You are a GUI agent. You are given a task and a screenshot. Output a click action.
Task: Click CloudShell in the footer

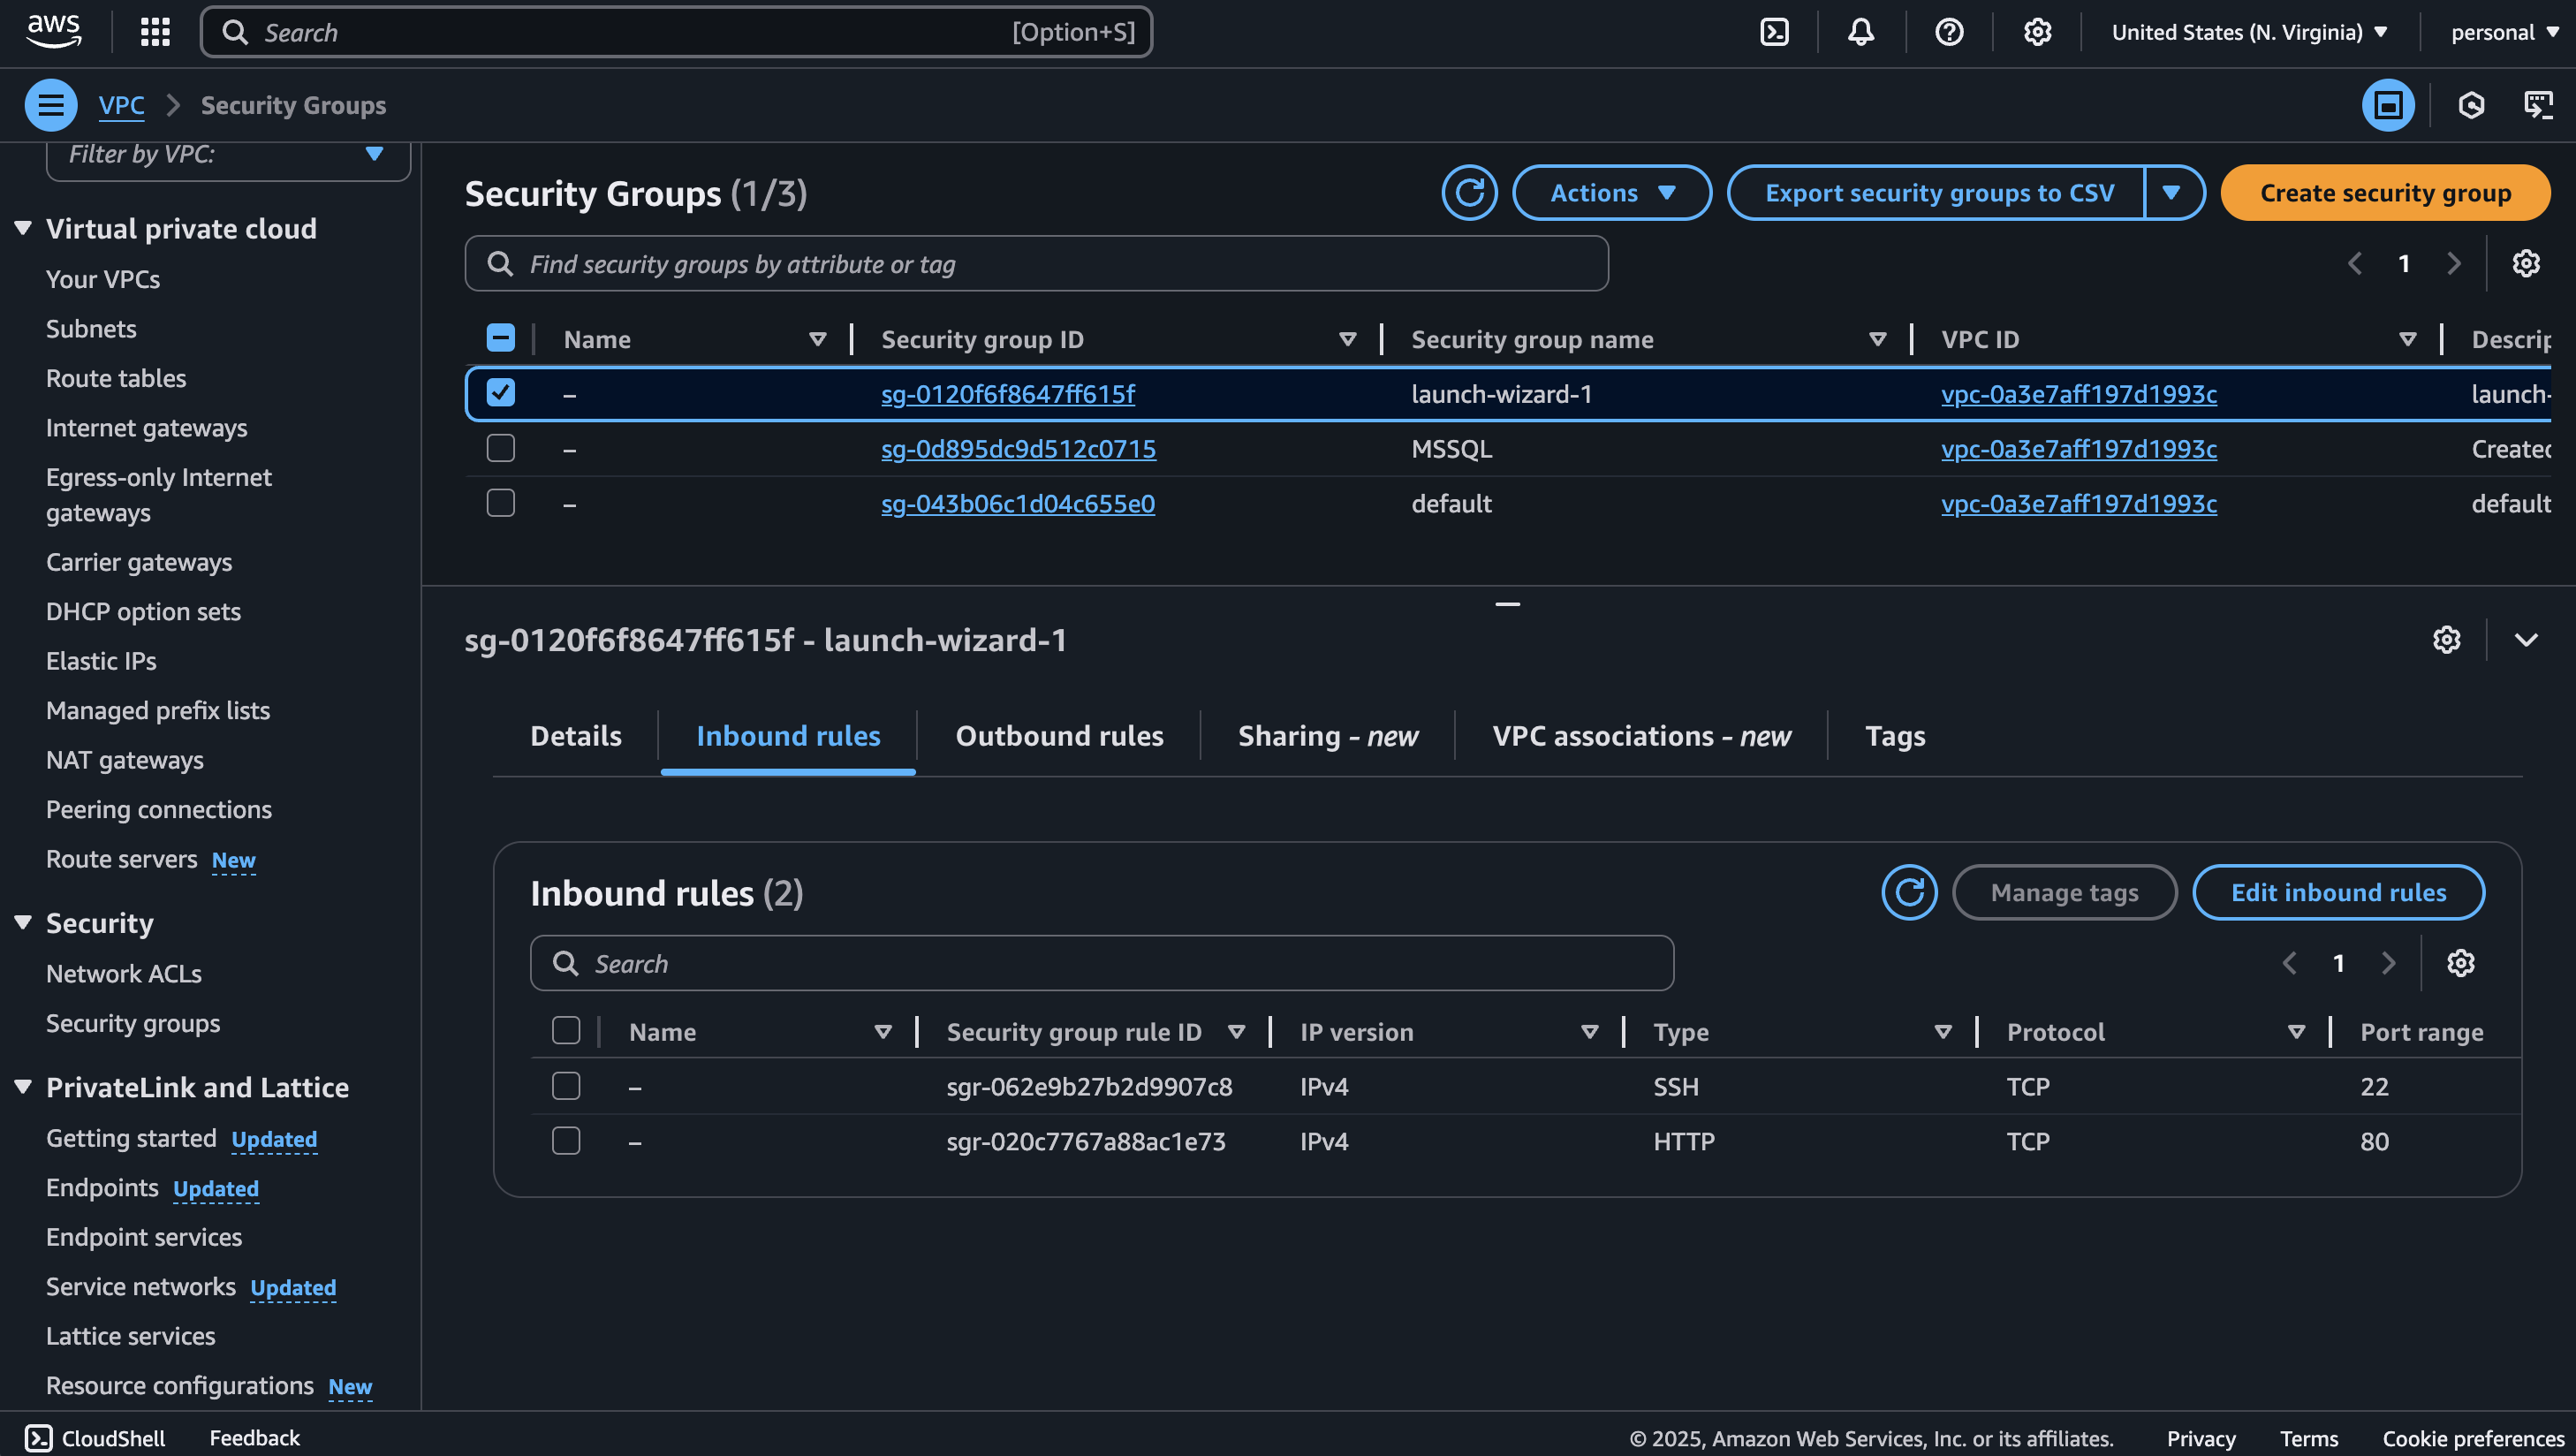coord(95,1438)
